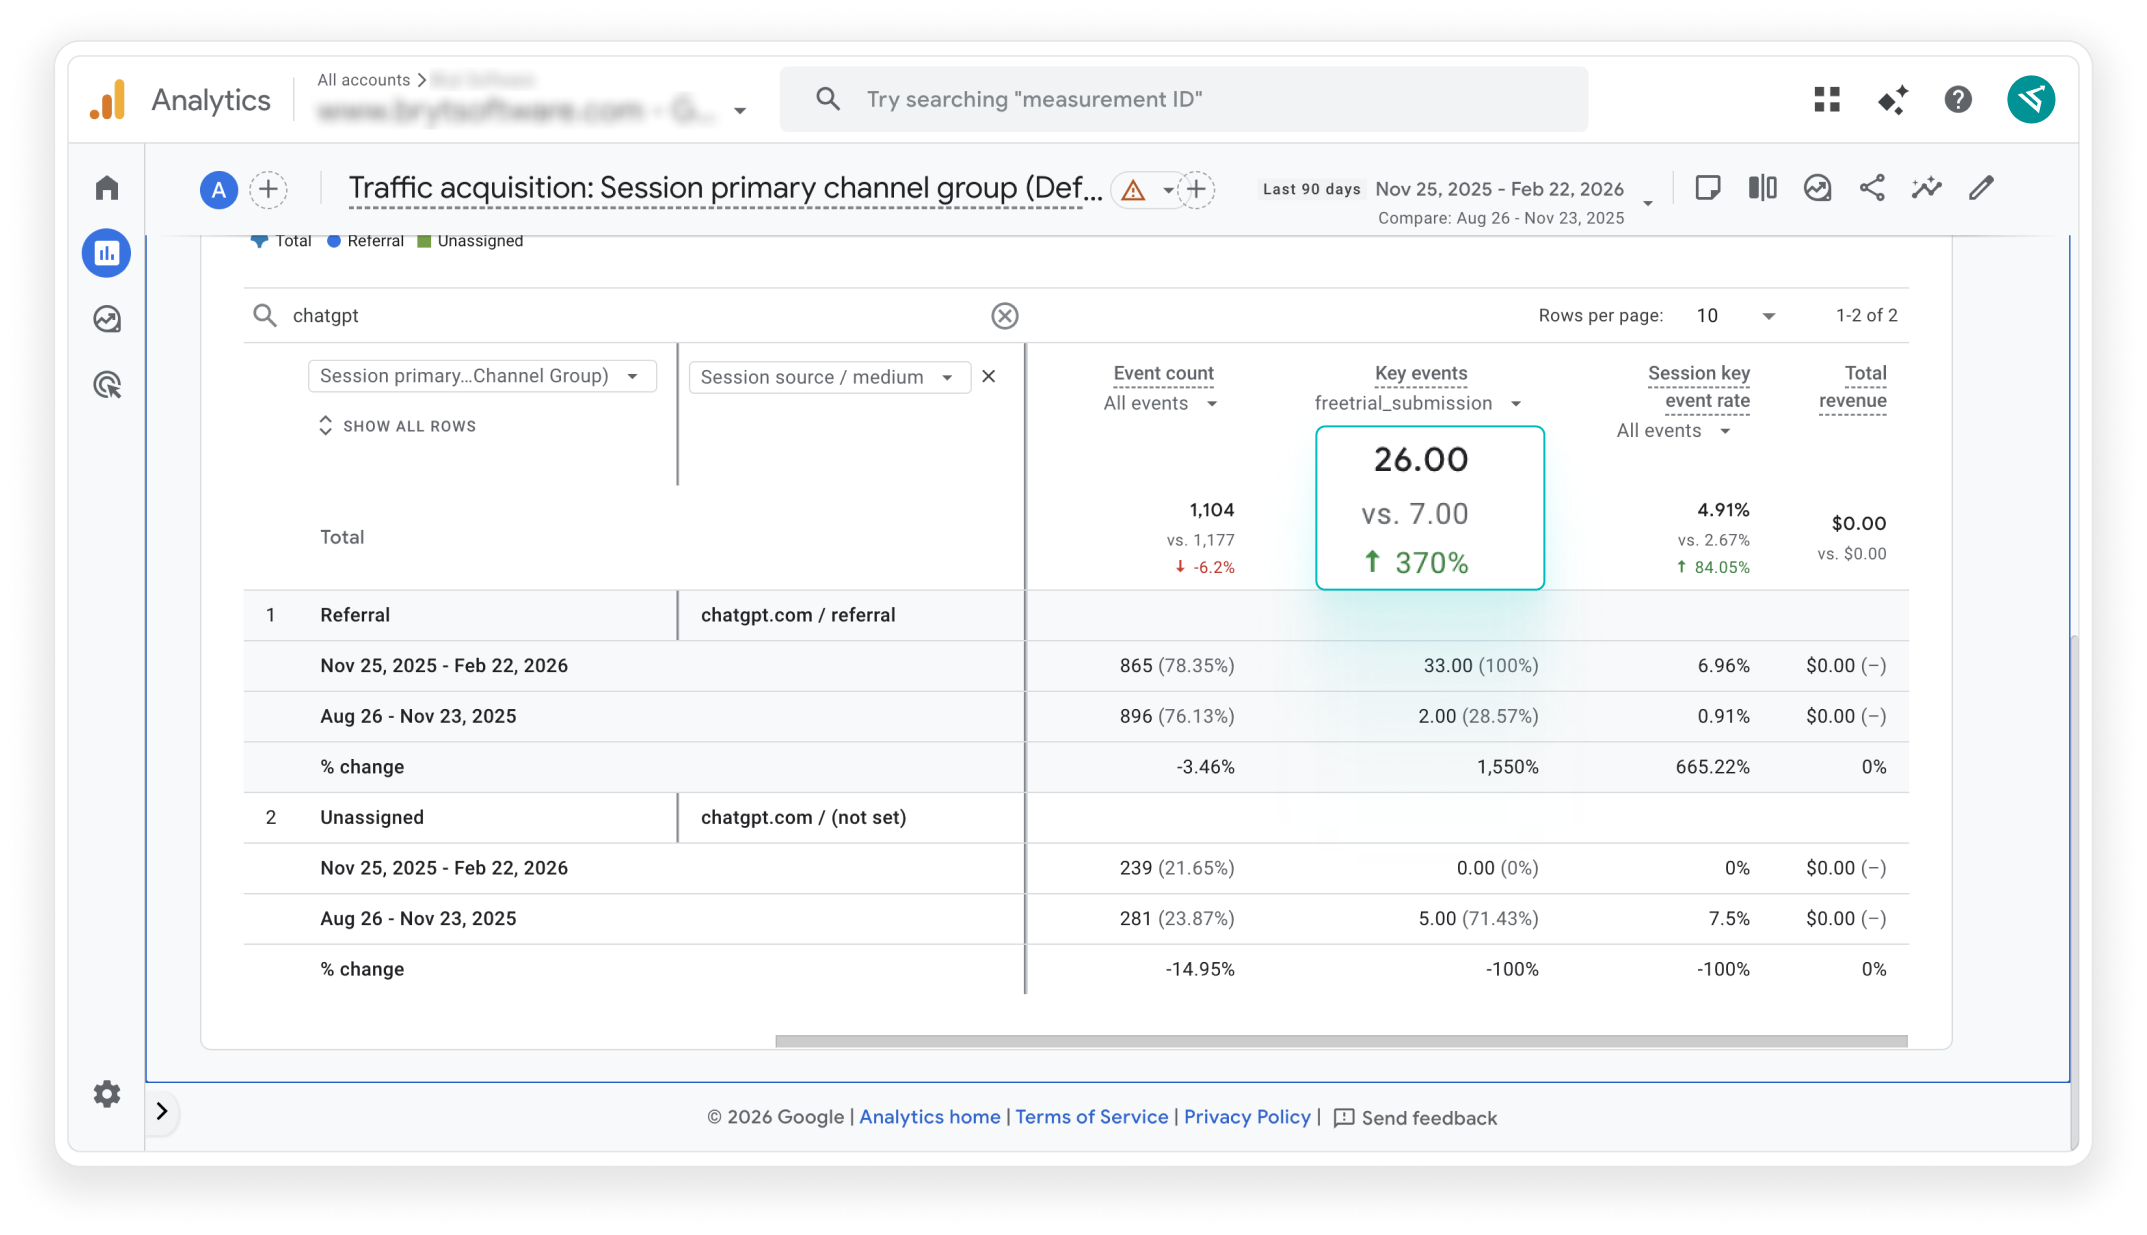Open the Rows per page dropdown
Screen dimensions: 2147x1235
point(1735,316)
